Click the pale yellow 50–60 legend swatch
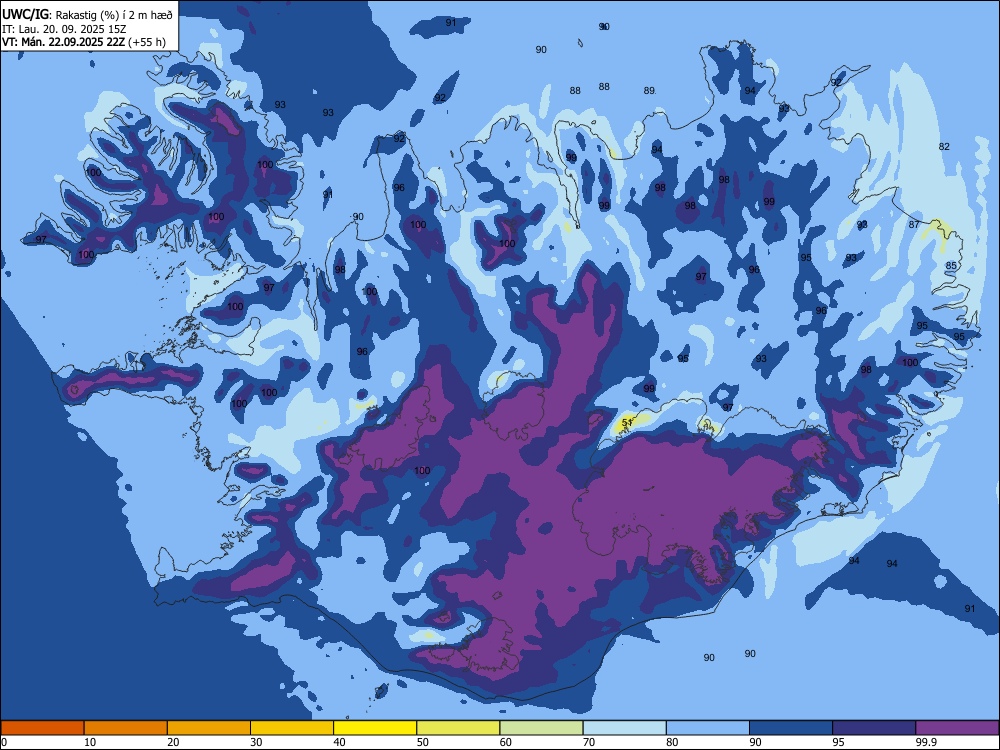Image resolution: width=1000 pixels, height=750 pixels. point(458,728)
